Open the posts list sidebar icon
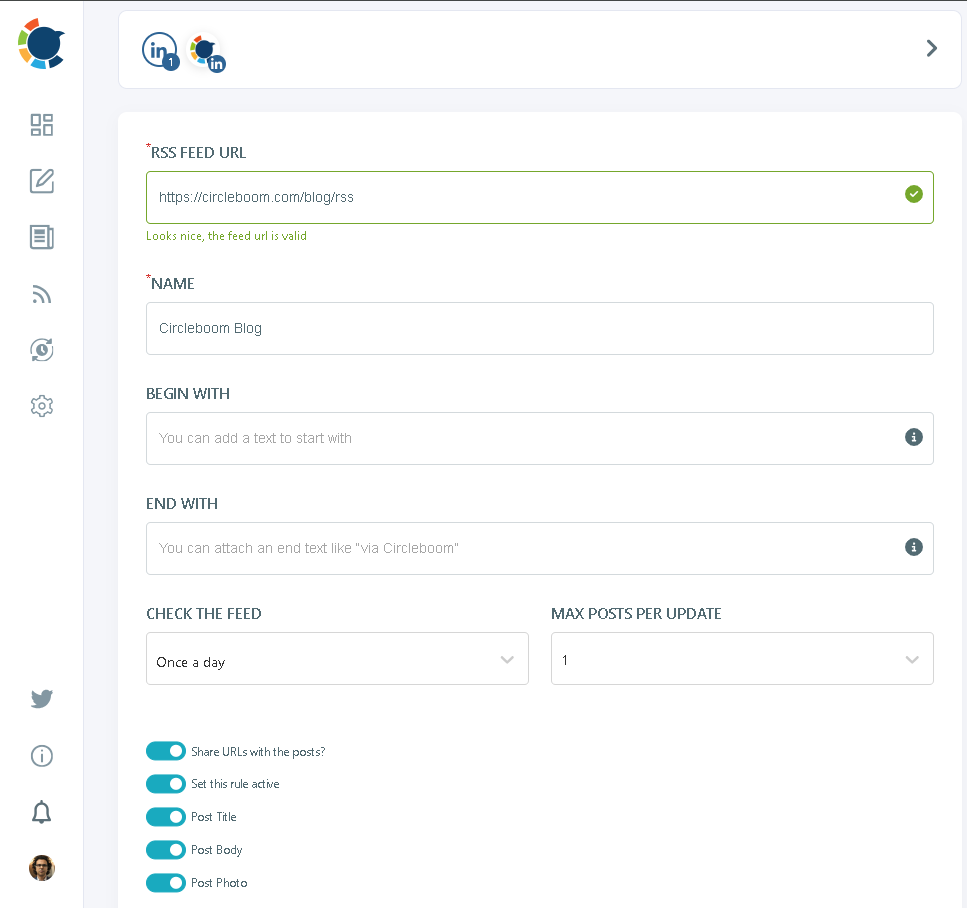This screenshot has height=908, width=967. click(41, 237)
